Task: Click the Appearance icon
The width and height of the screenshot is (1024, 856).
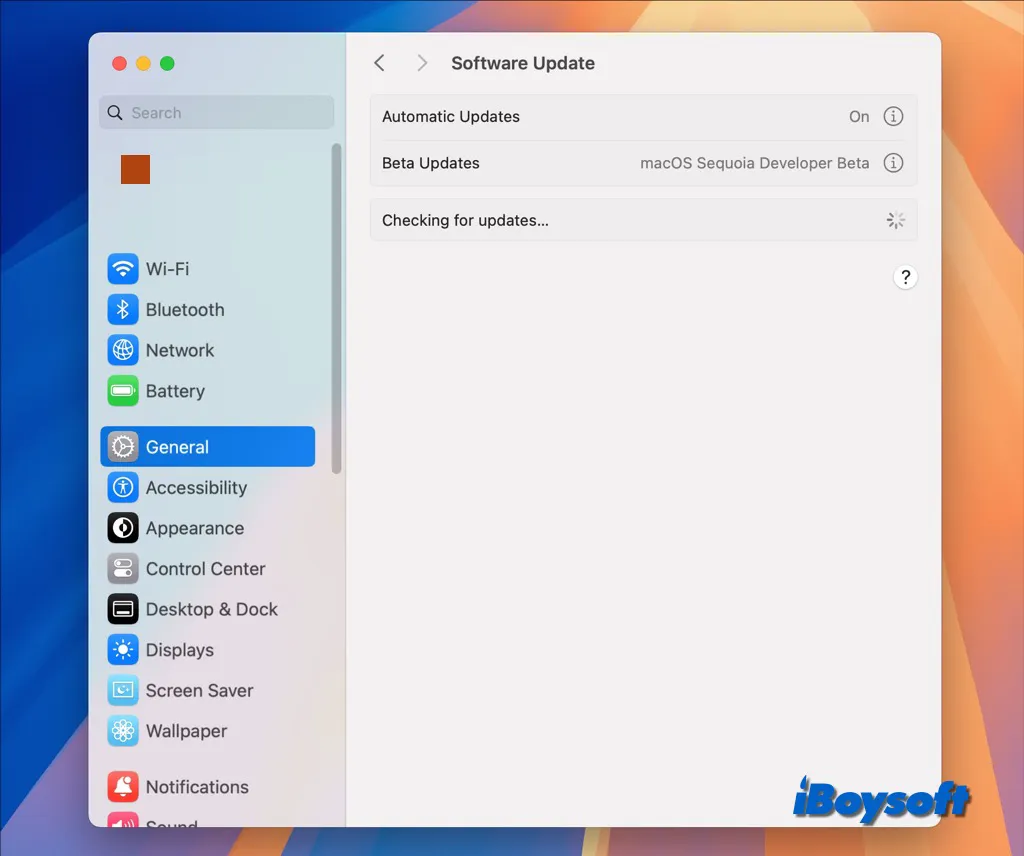Action: point(123,528)
